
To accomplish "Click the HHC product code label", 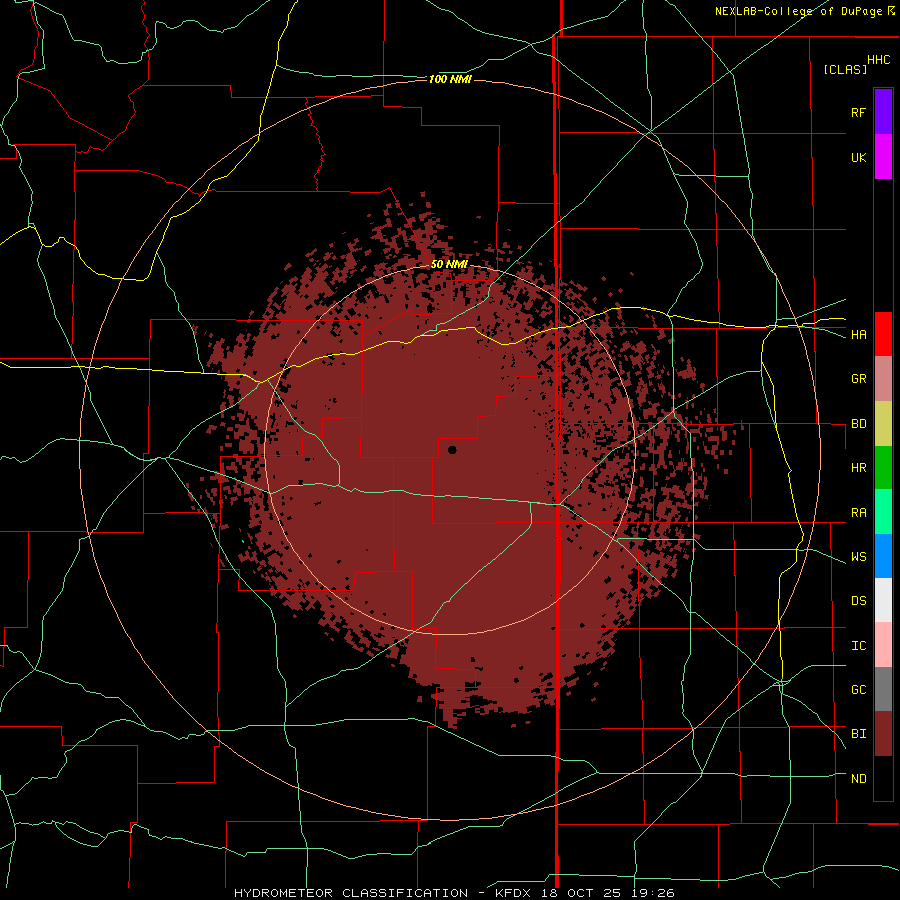I will tap(878, 60).
